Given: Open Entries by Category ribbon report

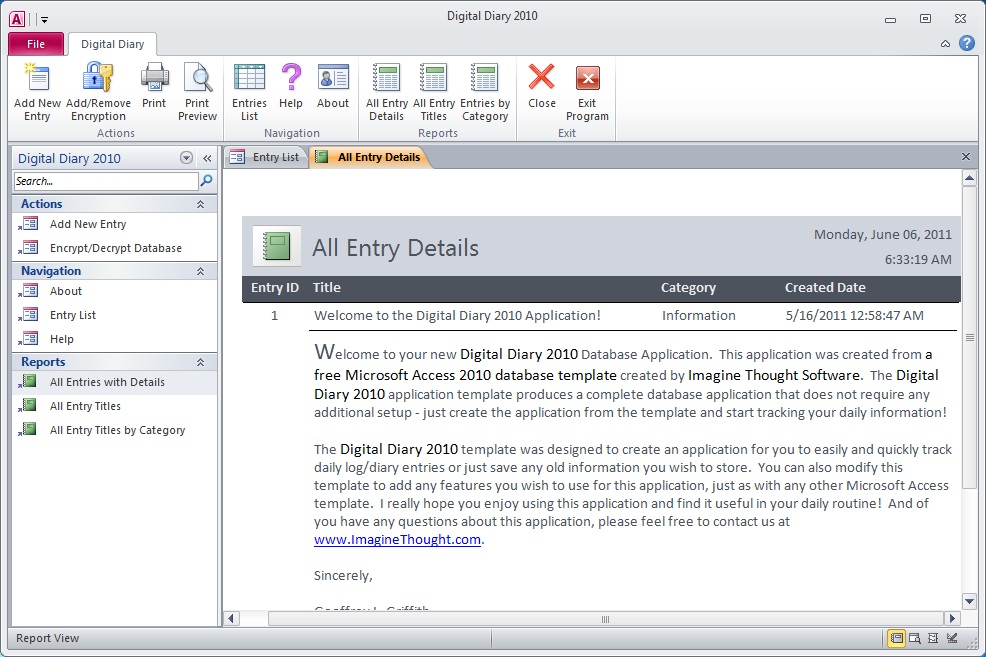Looking at the screenshot, I should click(485, 92).
